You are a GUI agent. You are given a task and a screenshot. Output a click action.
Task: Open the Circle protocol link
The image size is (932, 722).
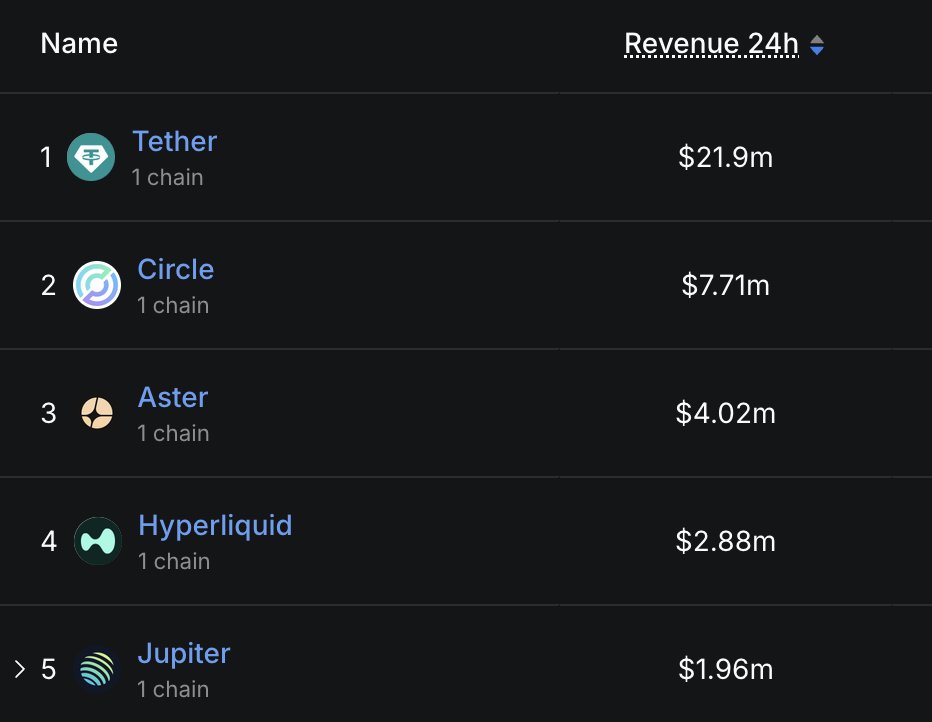coord(176,269)
